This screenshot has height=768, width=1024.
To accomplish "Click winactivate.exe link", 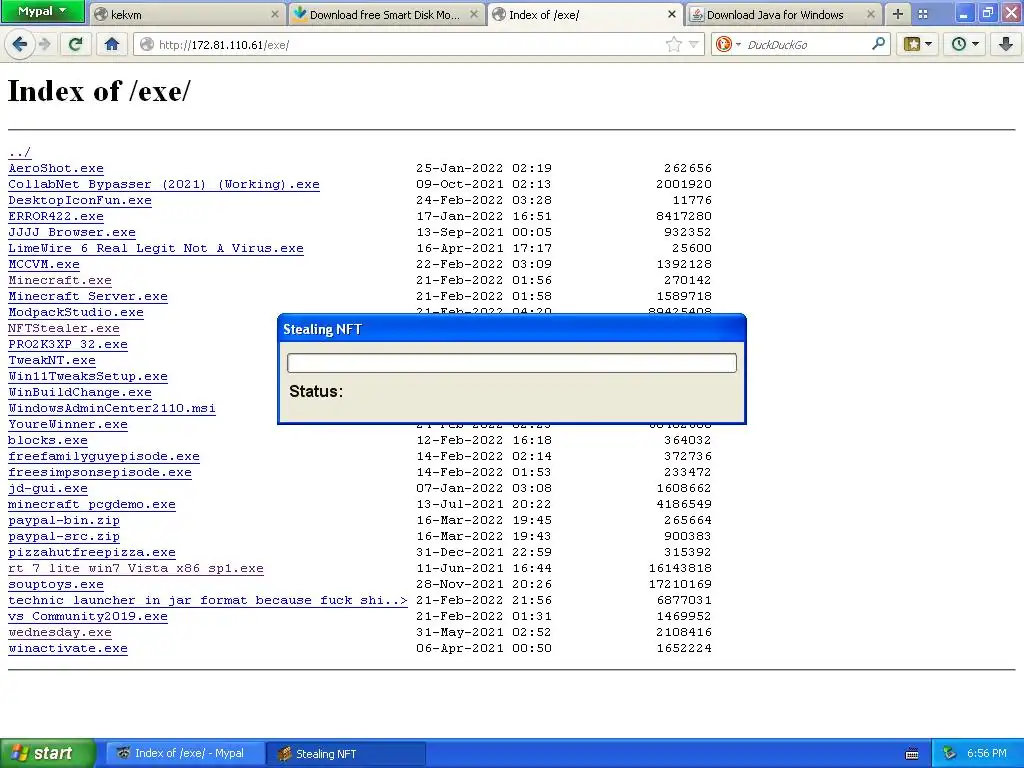I will pos(68,648).
